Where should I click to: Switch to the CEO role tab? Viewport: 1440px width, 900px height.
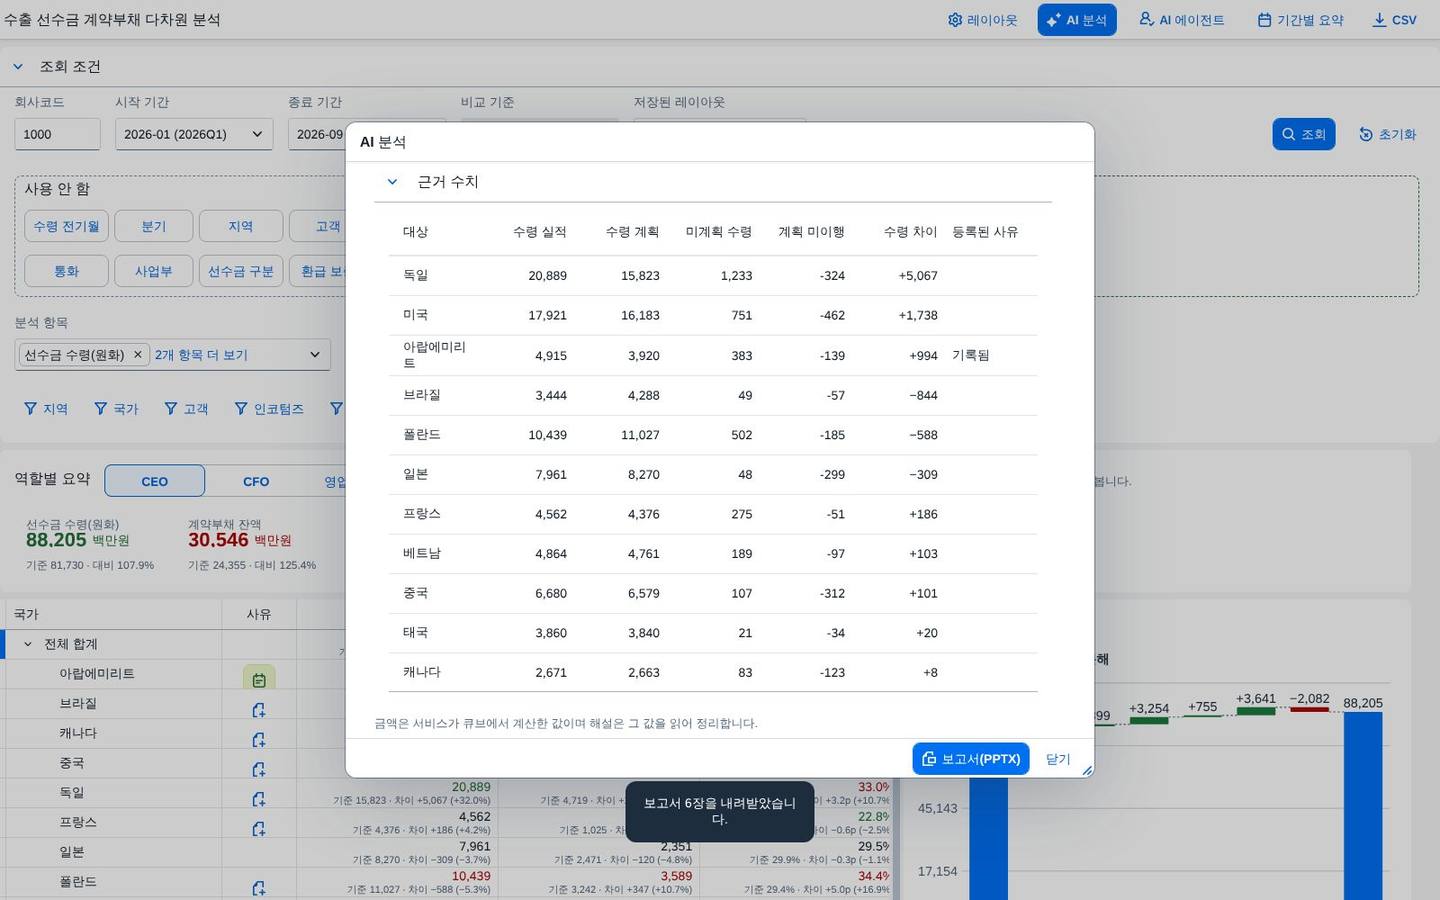155,481
